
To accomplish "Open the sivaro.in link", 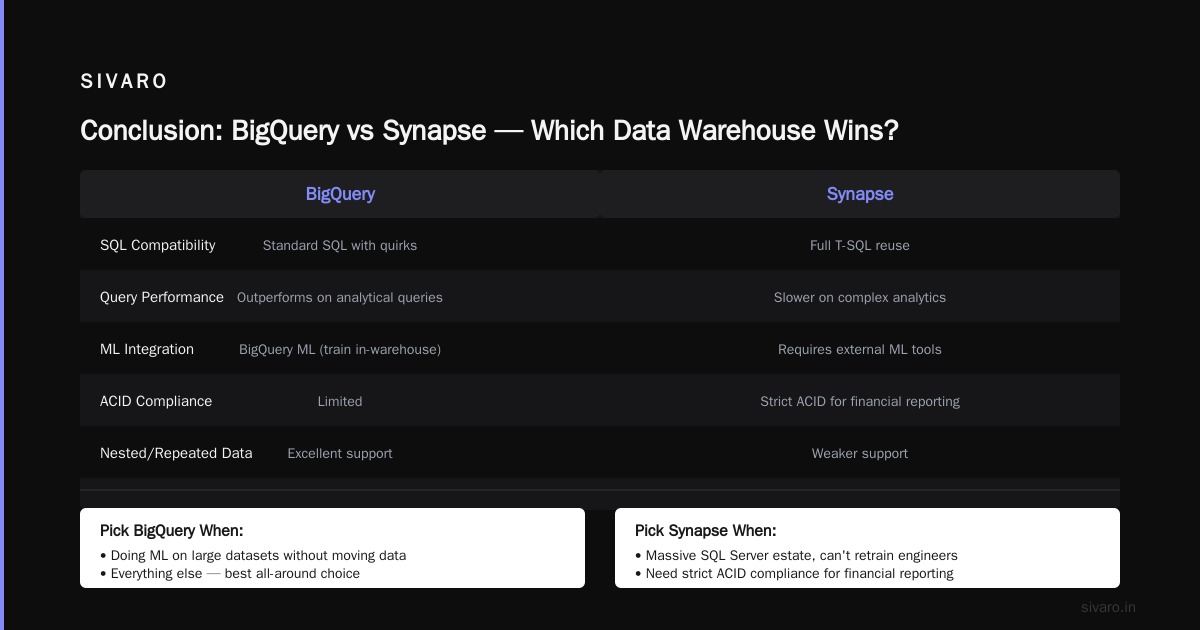I will (1109, 607).
